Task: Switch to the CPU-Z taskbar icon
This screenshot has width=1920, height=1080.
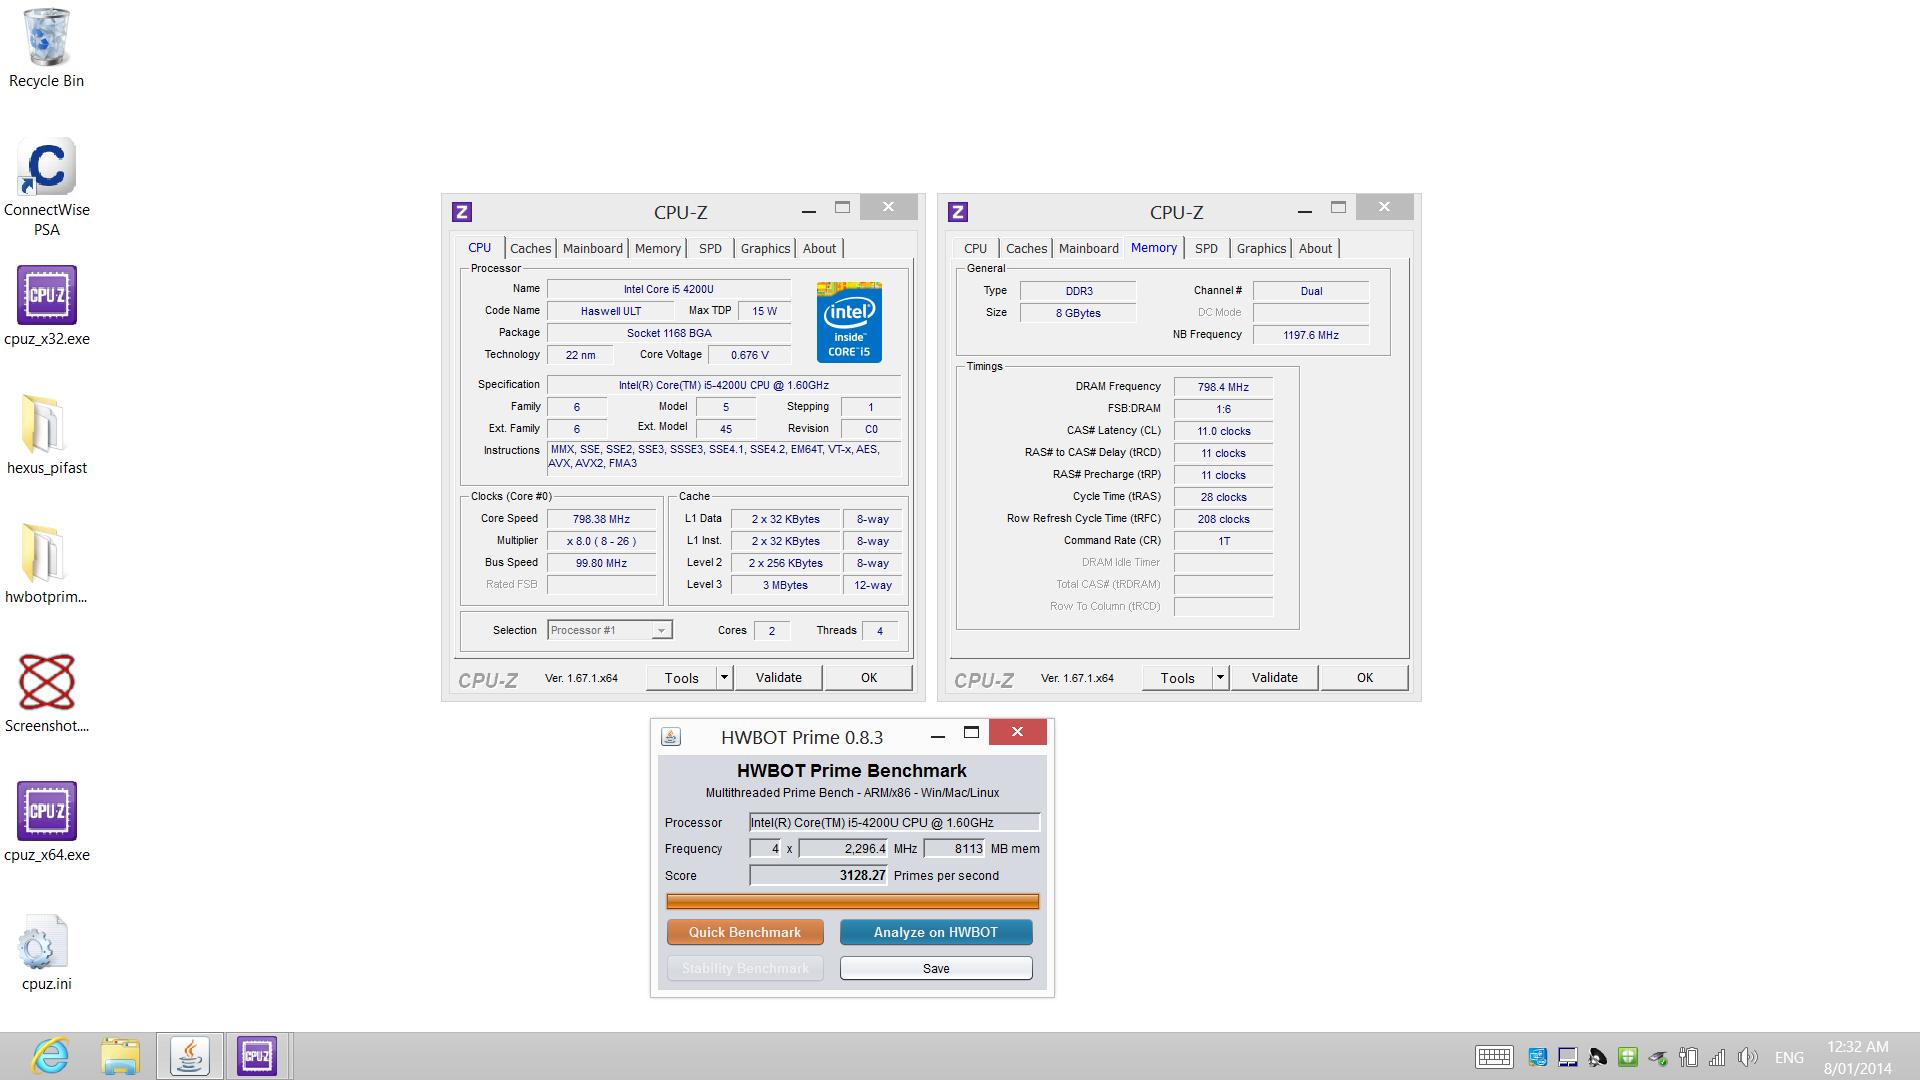Action: (257, 1056)
